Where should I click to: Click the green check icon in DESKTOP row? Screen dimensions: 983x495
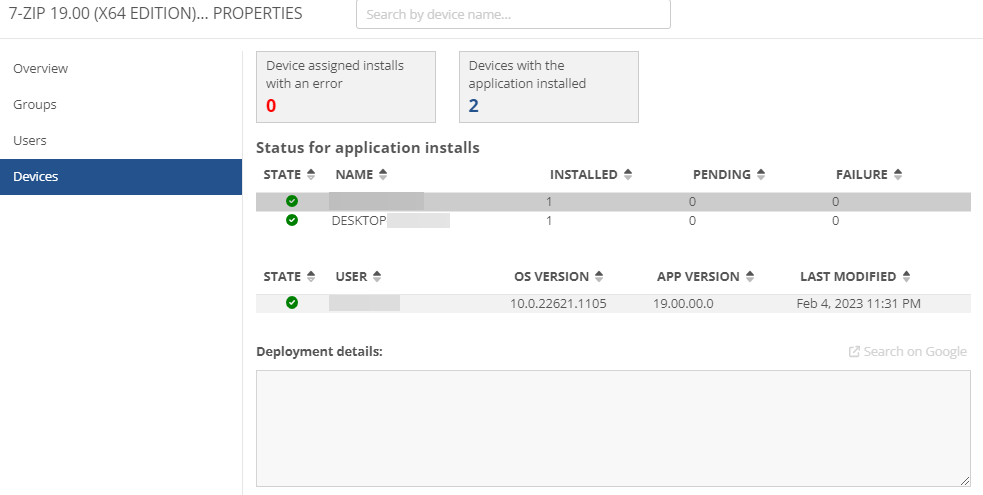[292, 220]
